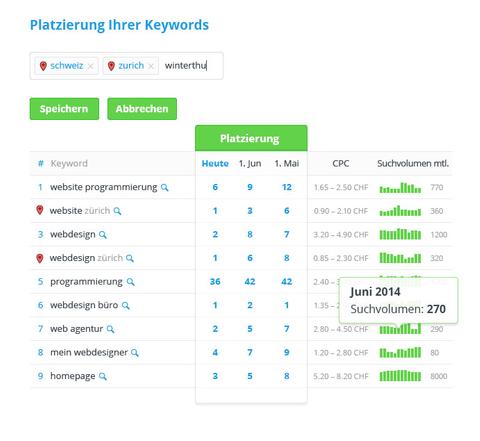Click magnifier icon next to web agentur
This screenshot has width=480, height=441.
point(110,329)
